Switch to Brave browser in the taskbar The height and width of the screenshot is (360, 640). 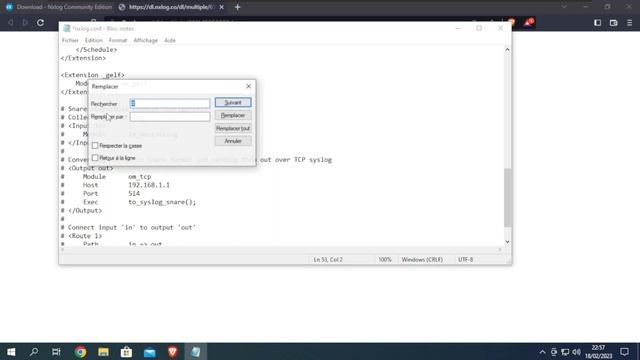click(x=173, y=351)
